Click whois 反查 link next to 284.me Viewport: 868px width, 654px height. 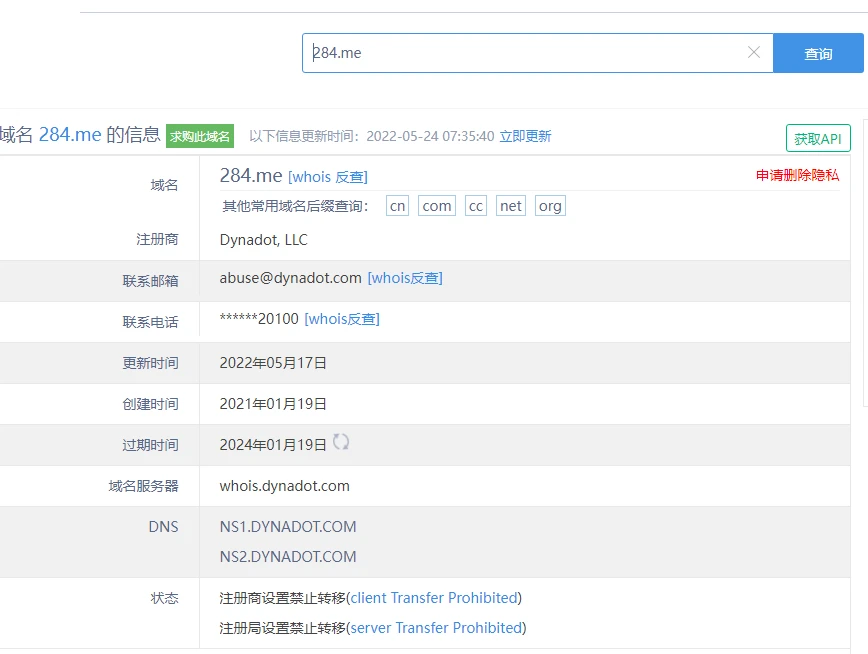coord(327,177)
